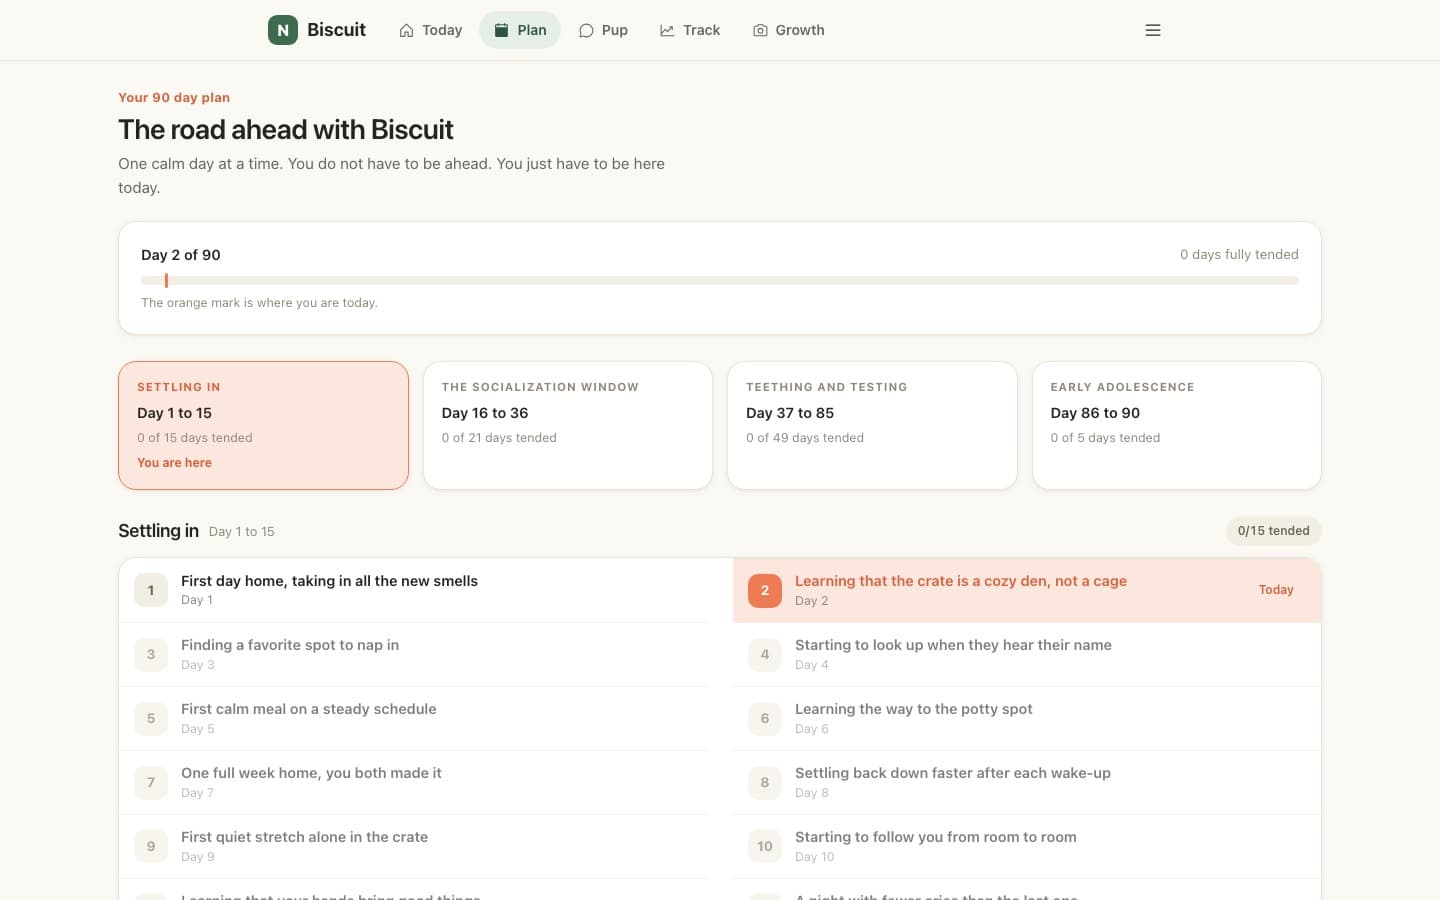Select the Teething and Testing phase card

(872, 425)
